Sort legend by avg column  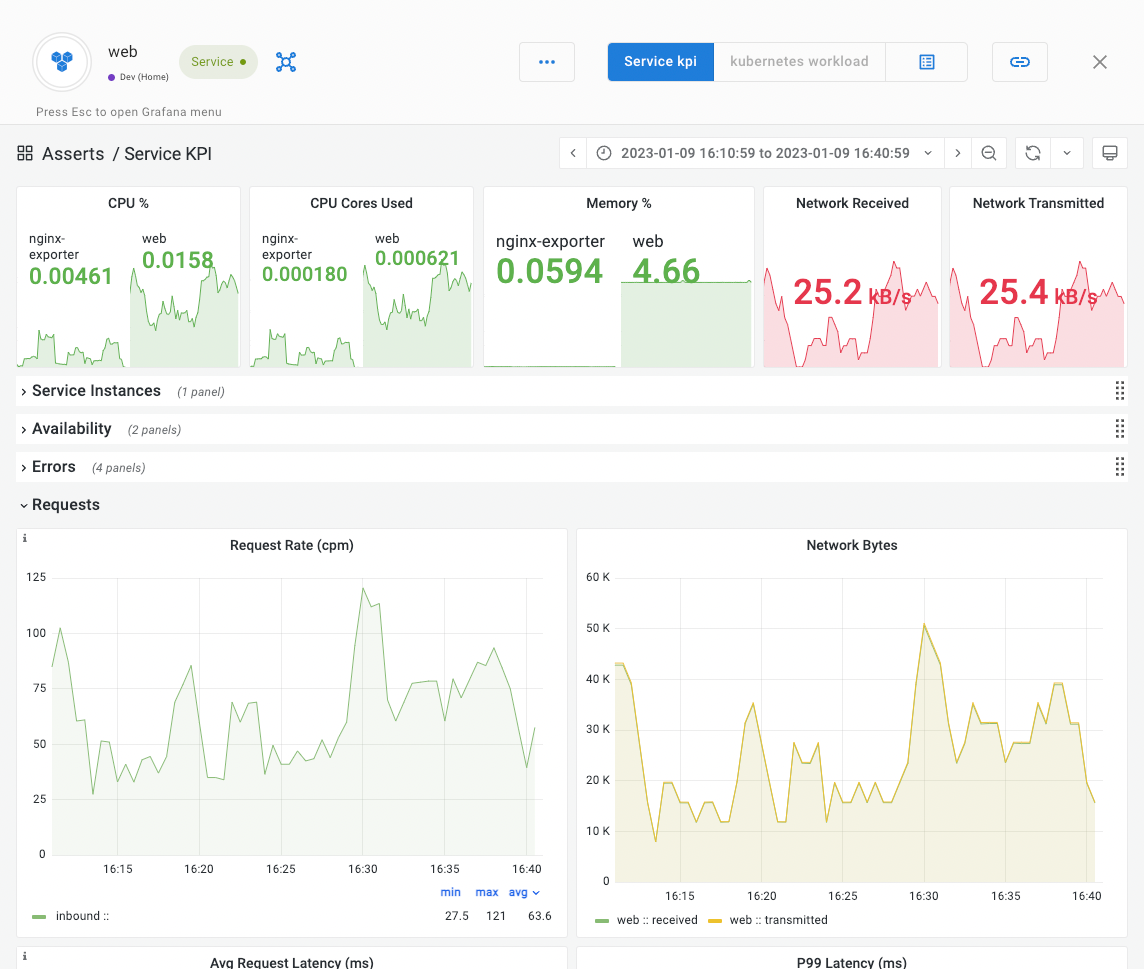pos(523,892)
